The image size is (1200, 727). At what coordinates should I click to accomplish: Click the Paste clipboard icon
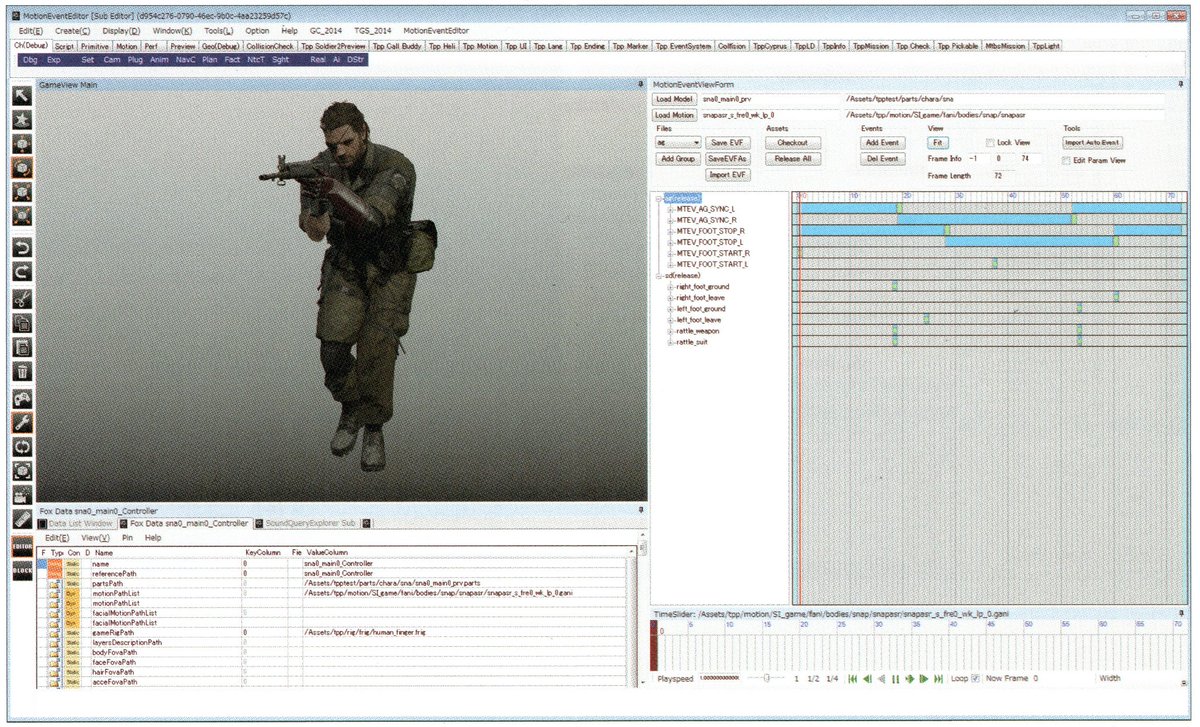pyautogui.click(x=22, y=347)
